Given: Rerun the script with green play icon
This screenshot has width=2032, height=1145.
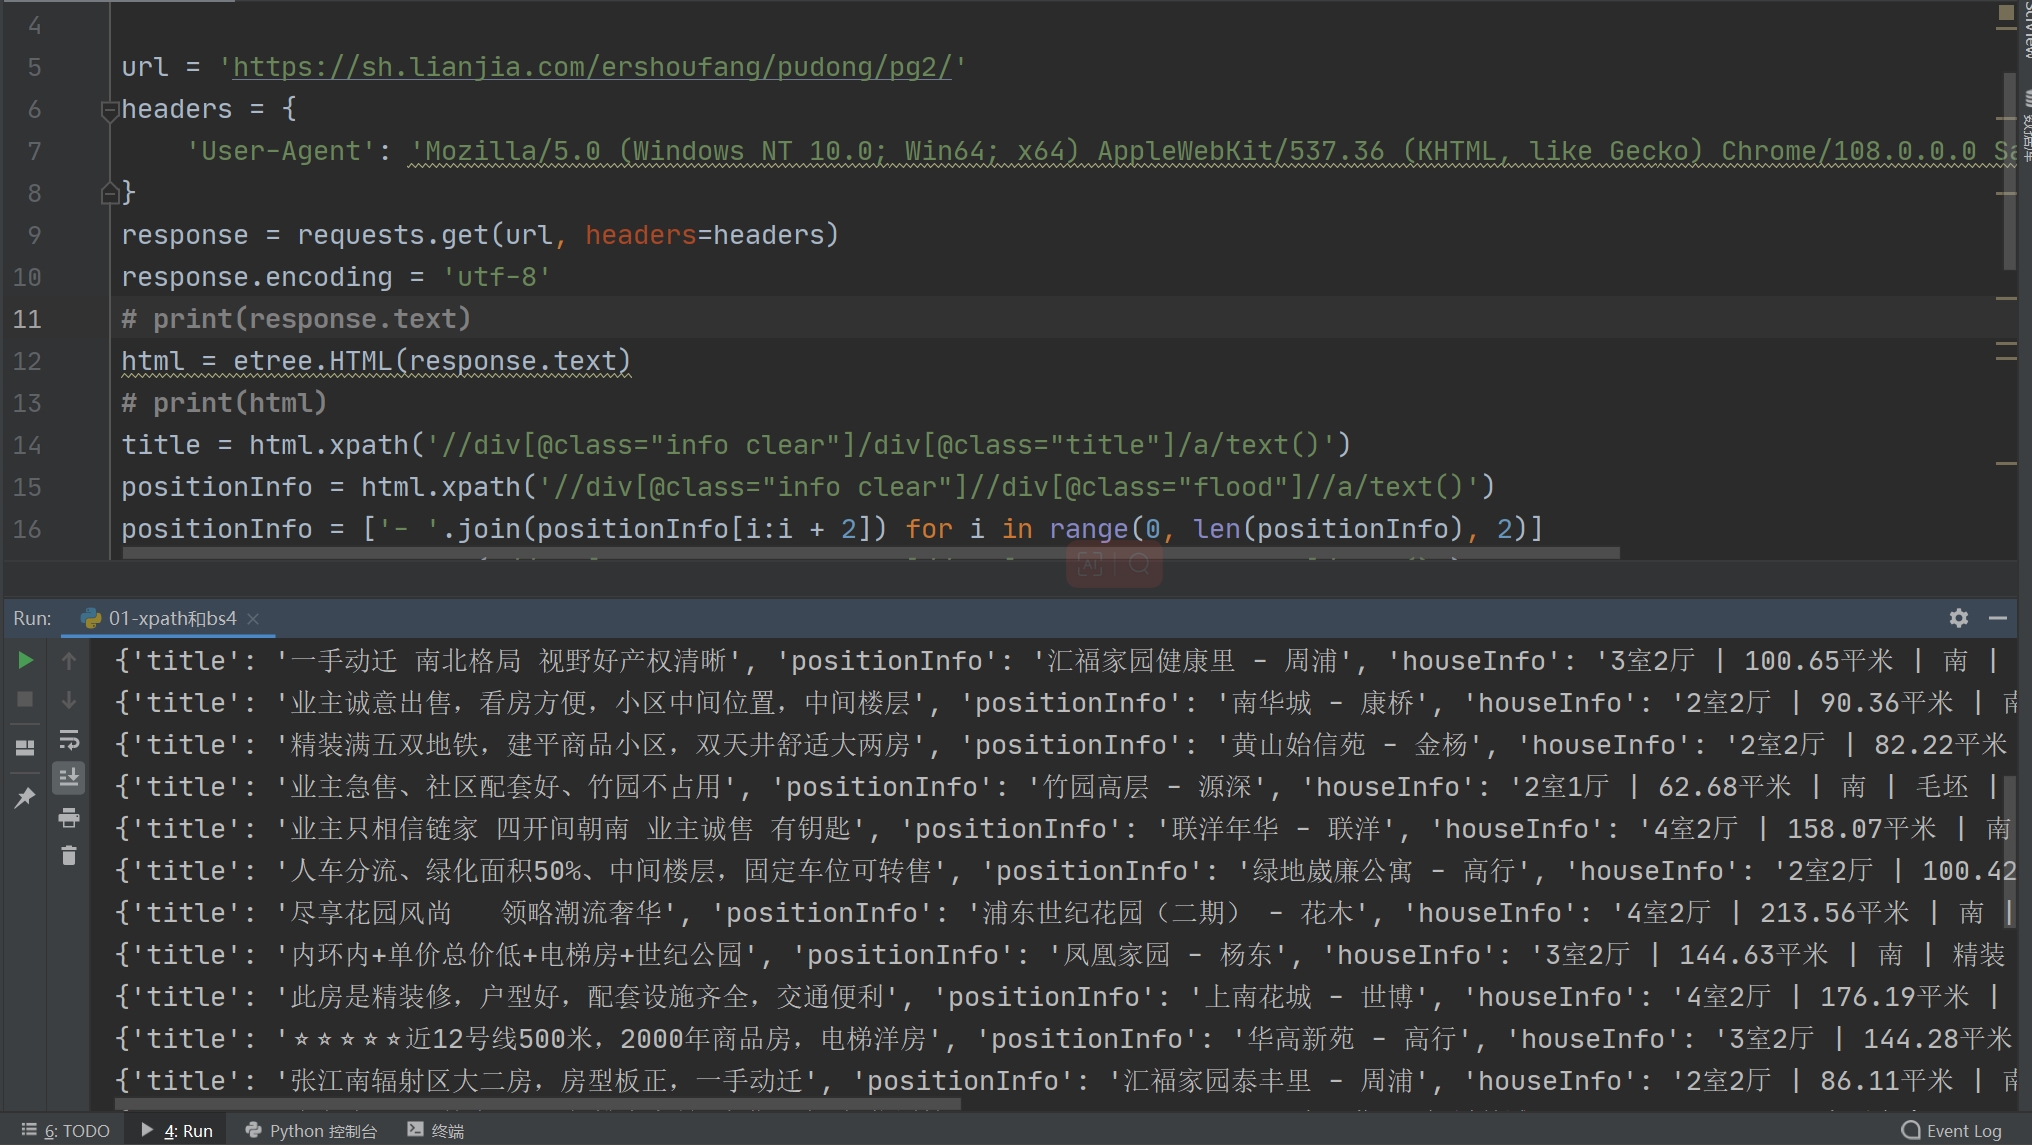Looking at the screenshot, I should 26,660.
